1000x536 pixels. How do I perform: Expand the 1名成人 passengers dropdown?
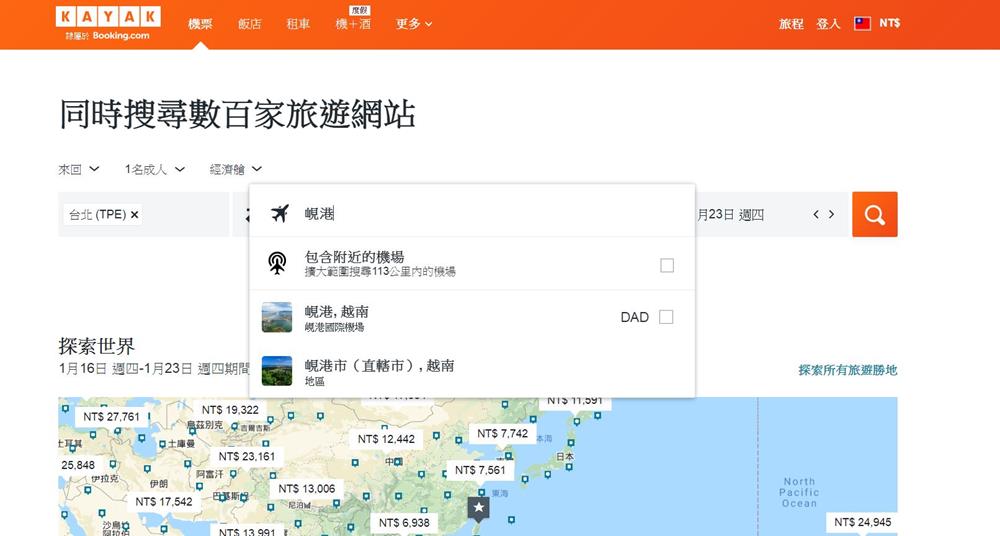click(155, 170)
